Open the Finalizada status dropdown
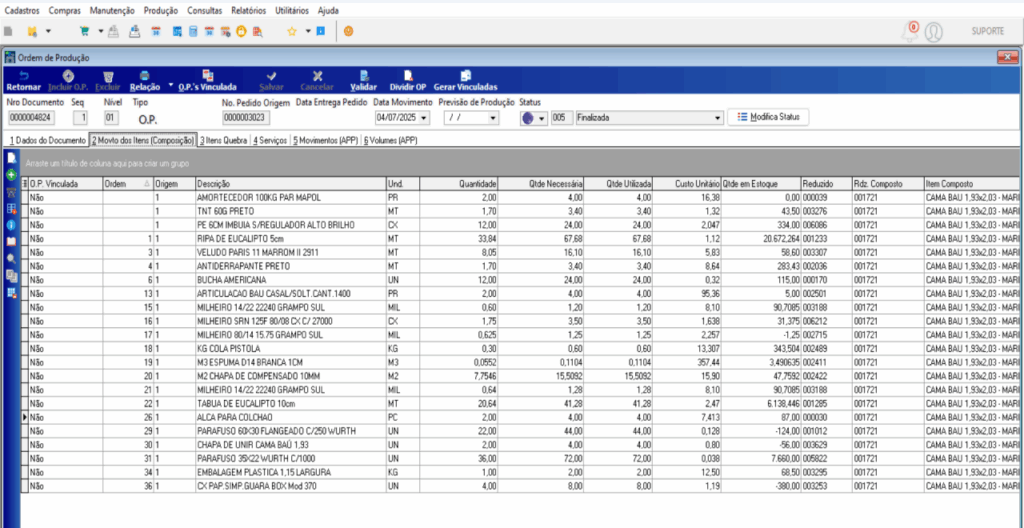Viewport: 1024px width, 528px height. [x=716, y=118]
